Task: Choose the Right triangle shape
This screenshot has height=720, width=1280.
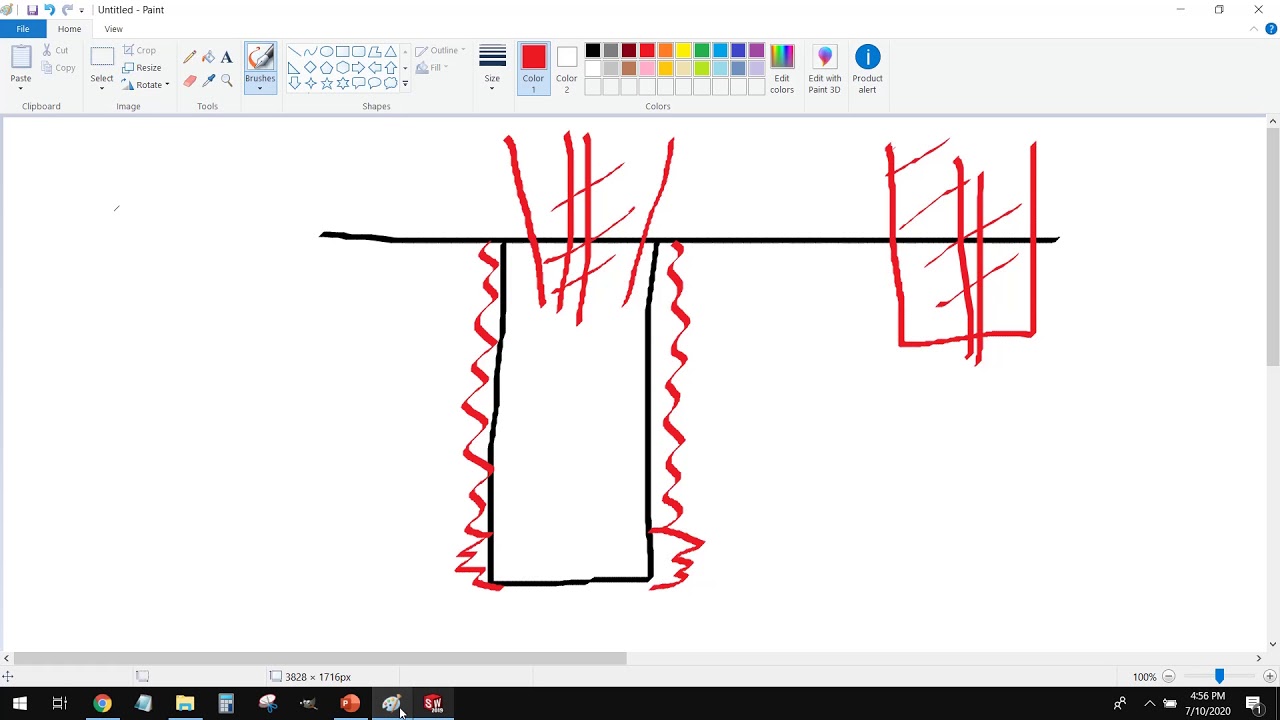Action: [294, 68]
